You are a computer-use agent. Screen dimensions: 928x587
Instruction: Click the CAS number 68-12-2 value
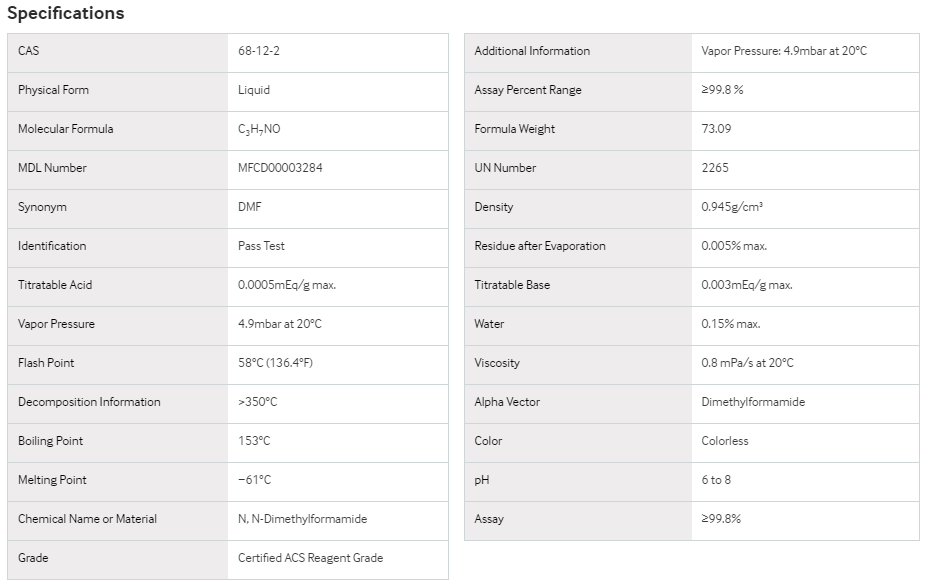point(259,51)
